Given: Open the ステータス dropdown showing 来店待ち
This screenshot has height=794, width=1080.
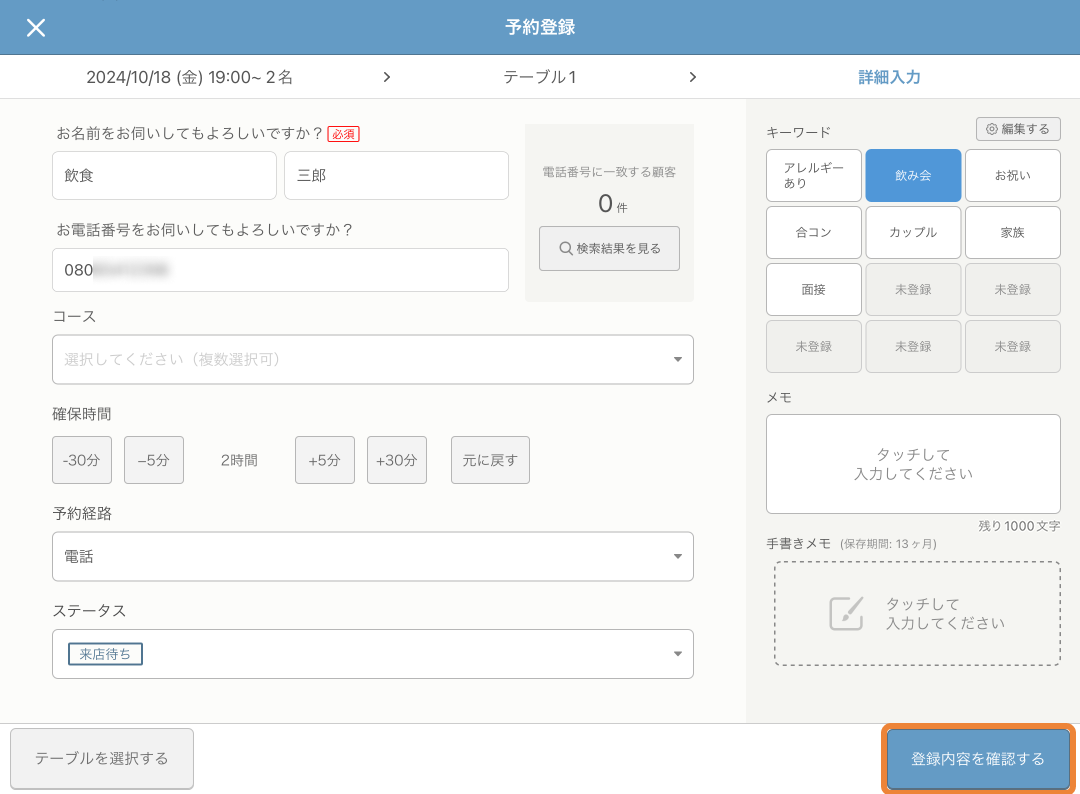Looking at the screenshot, I should pos(372,653).
